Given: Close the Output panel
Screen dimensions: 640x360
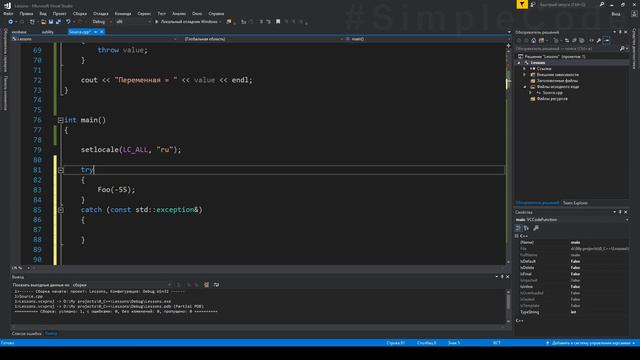Looking at the screenshot, I should (x=507, y=277).
